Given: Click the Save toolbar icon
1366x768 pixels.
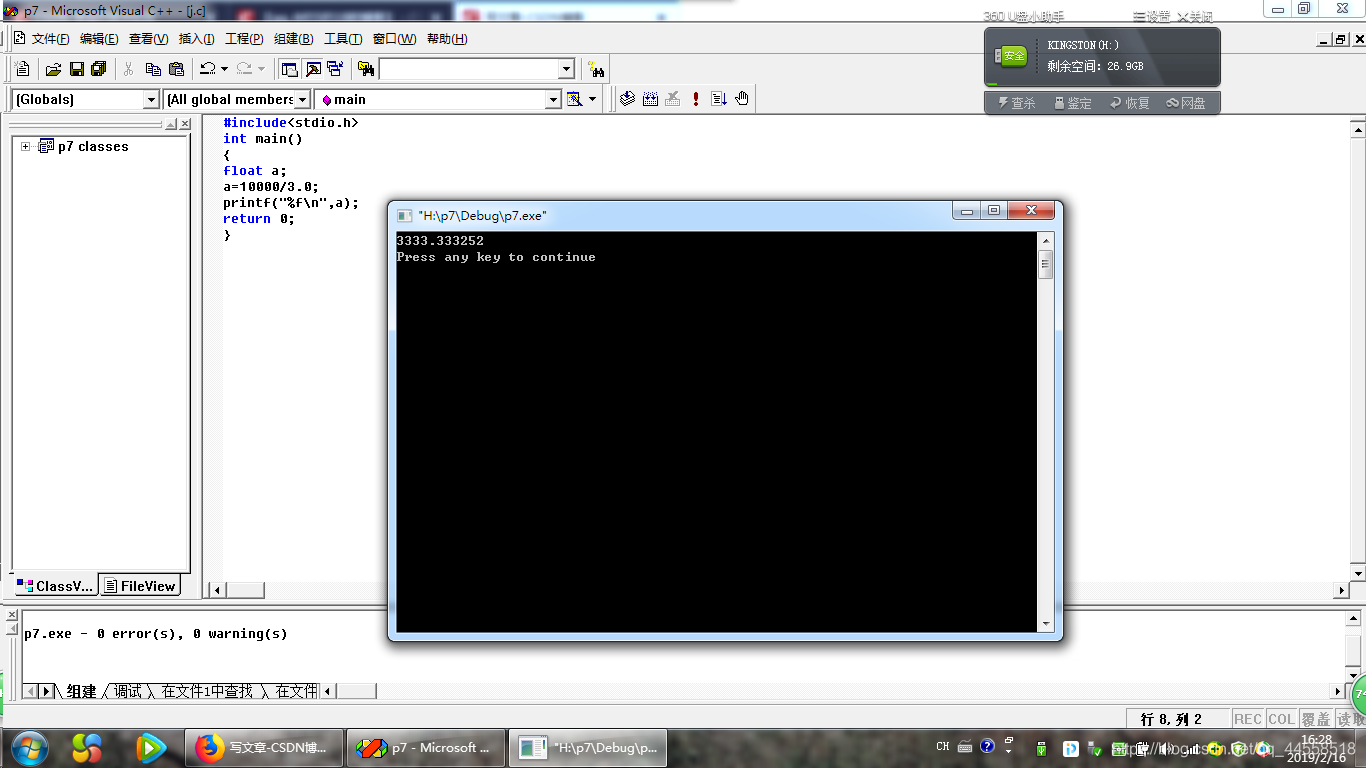Looking at the screenshot, I should coord(76,69).
